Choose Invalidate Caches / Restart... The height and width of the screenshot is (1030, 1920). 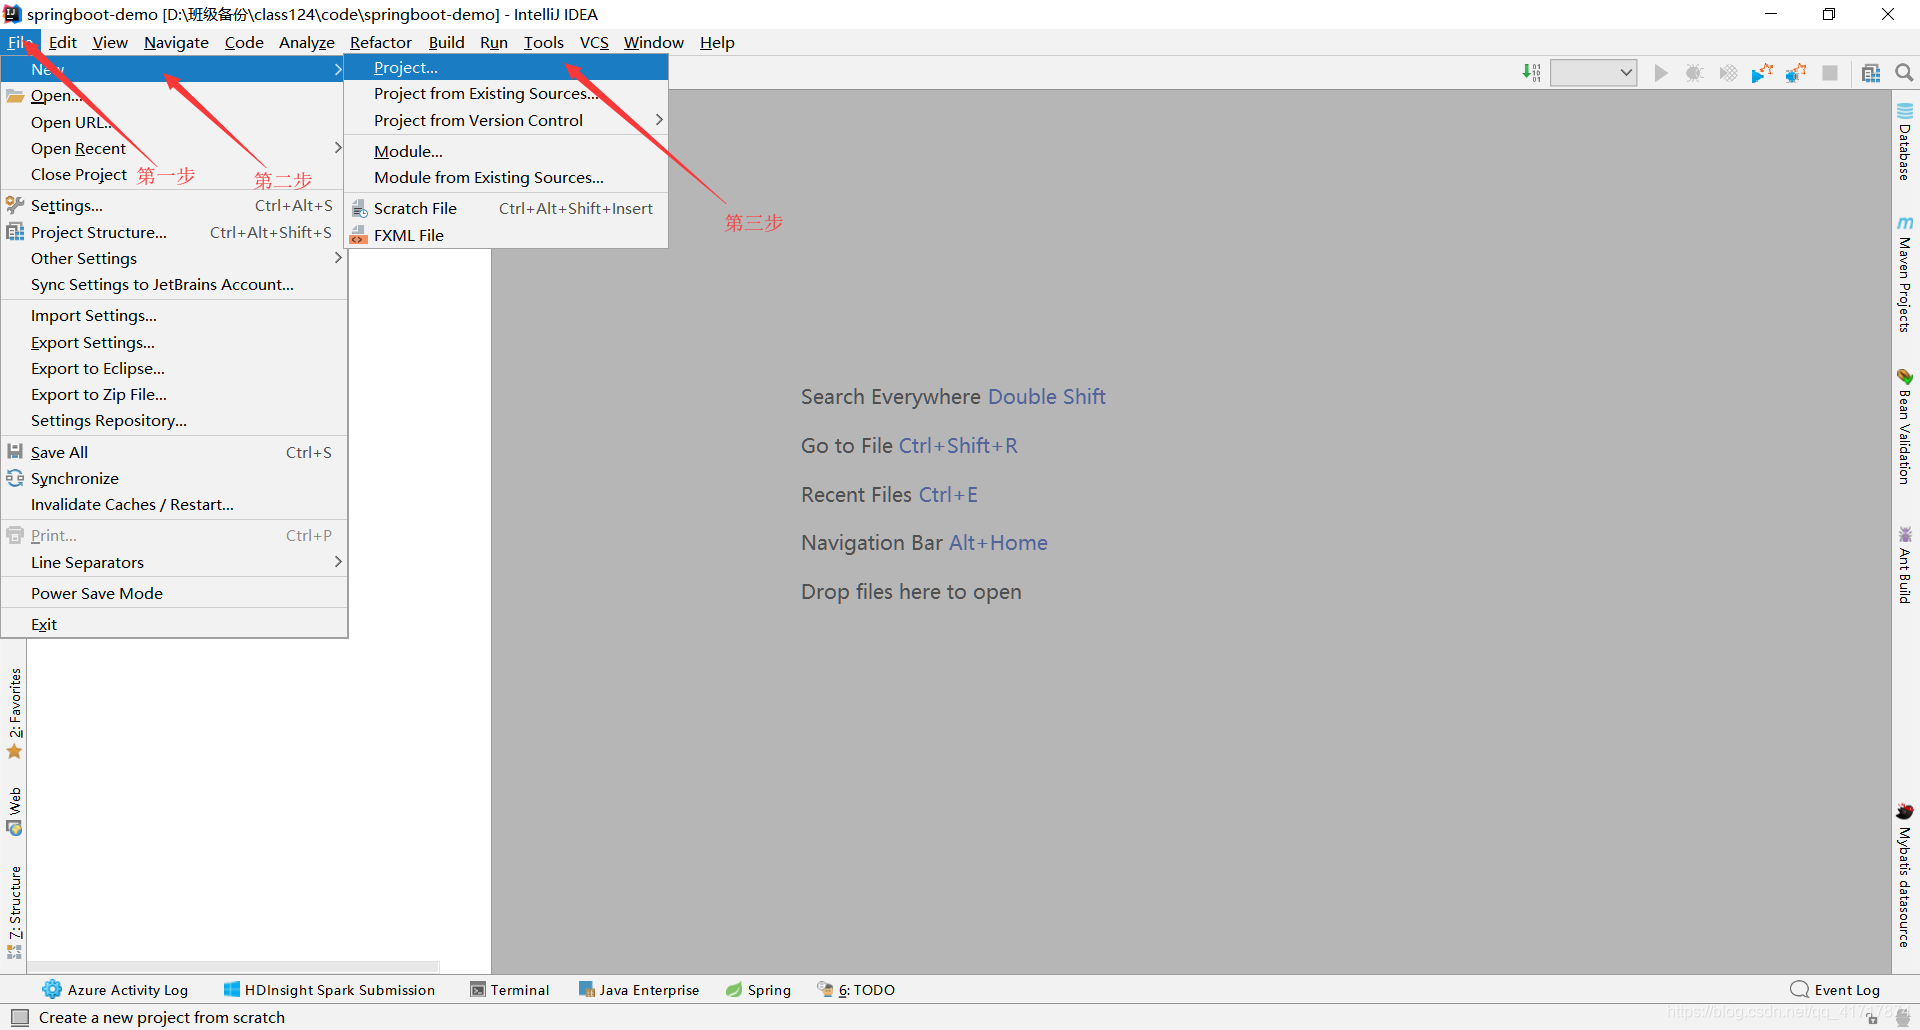(173, 504)
